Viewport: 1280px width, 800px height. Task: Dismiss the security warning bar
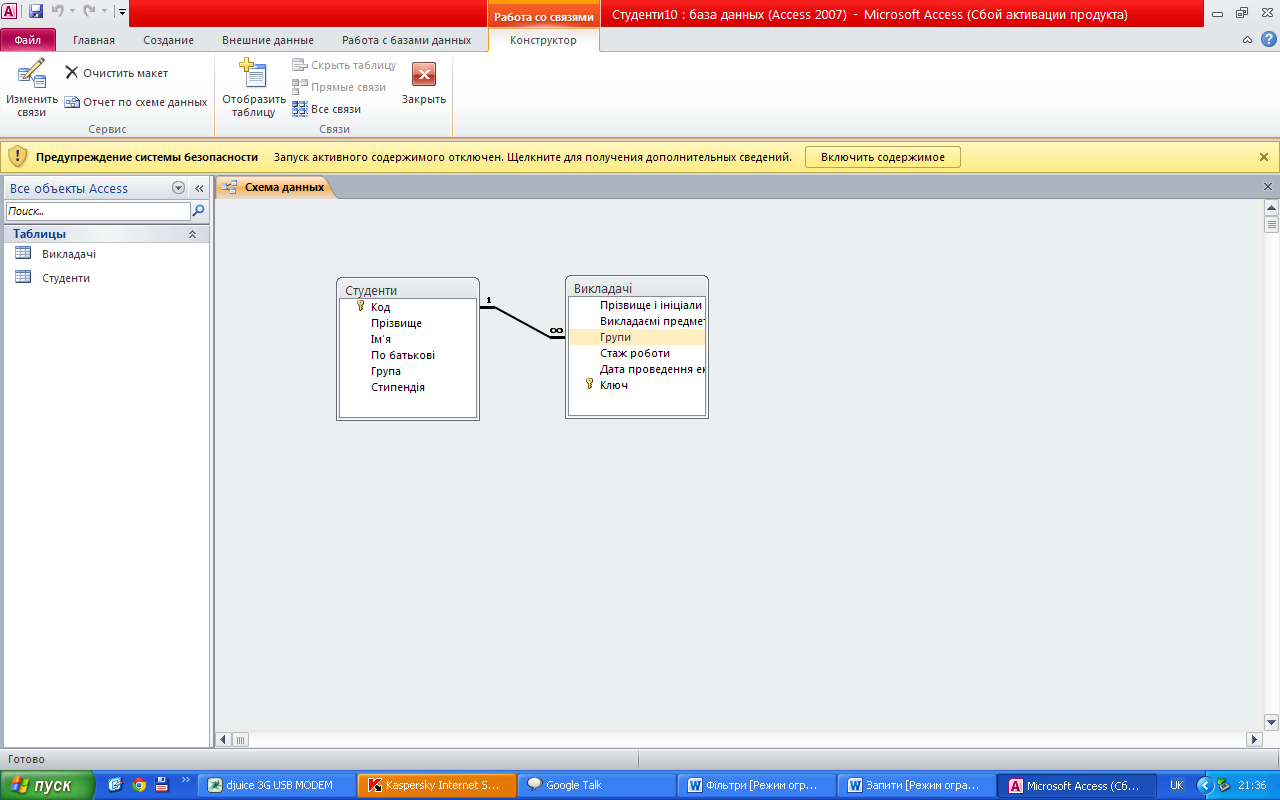1263,157
